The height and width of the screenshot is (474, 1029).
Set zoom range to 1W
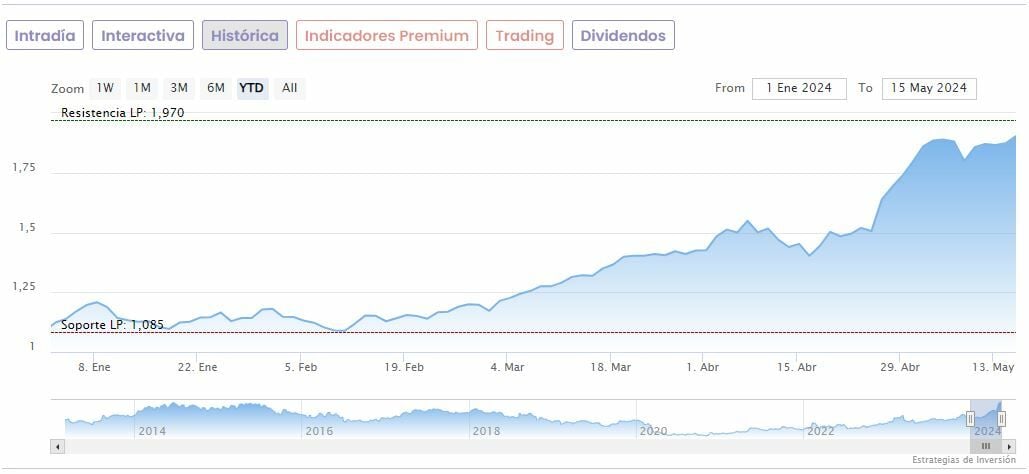[105, 88]
